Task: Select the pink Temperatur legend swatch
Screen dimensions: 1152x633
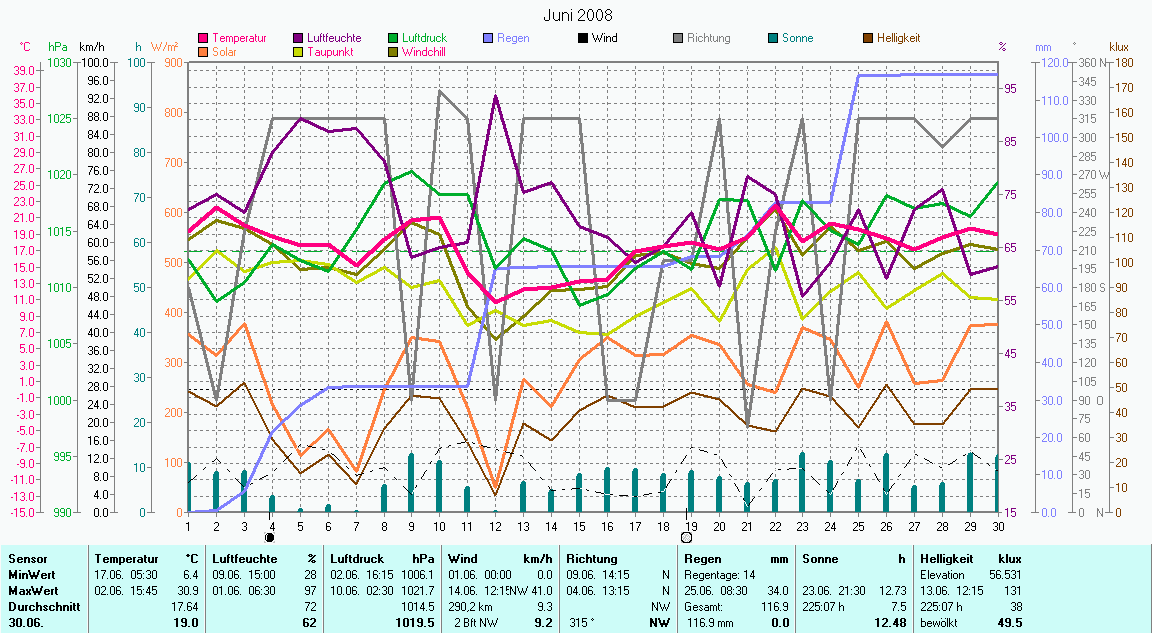Action: [x=205, y=39]
